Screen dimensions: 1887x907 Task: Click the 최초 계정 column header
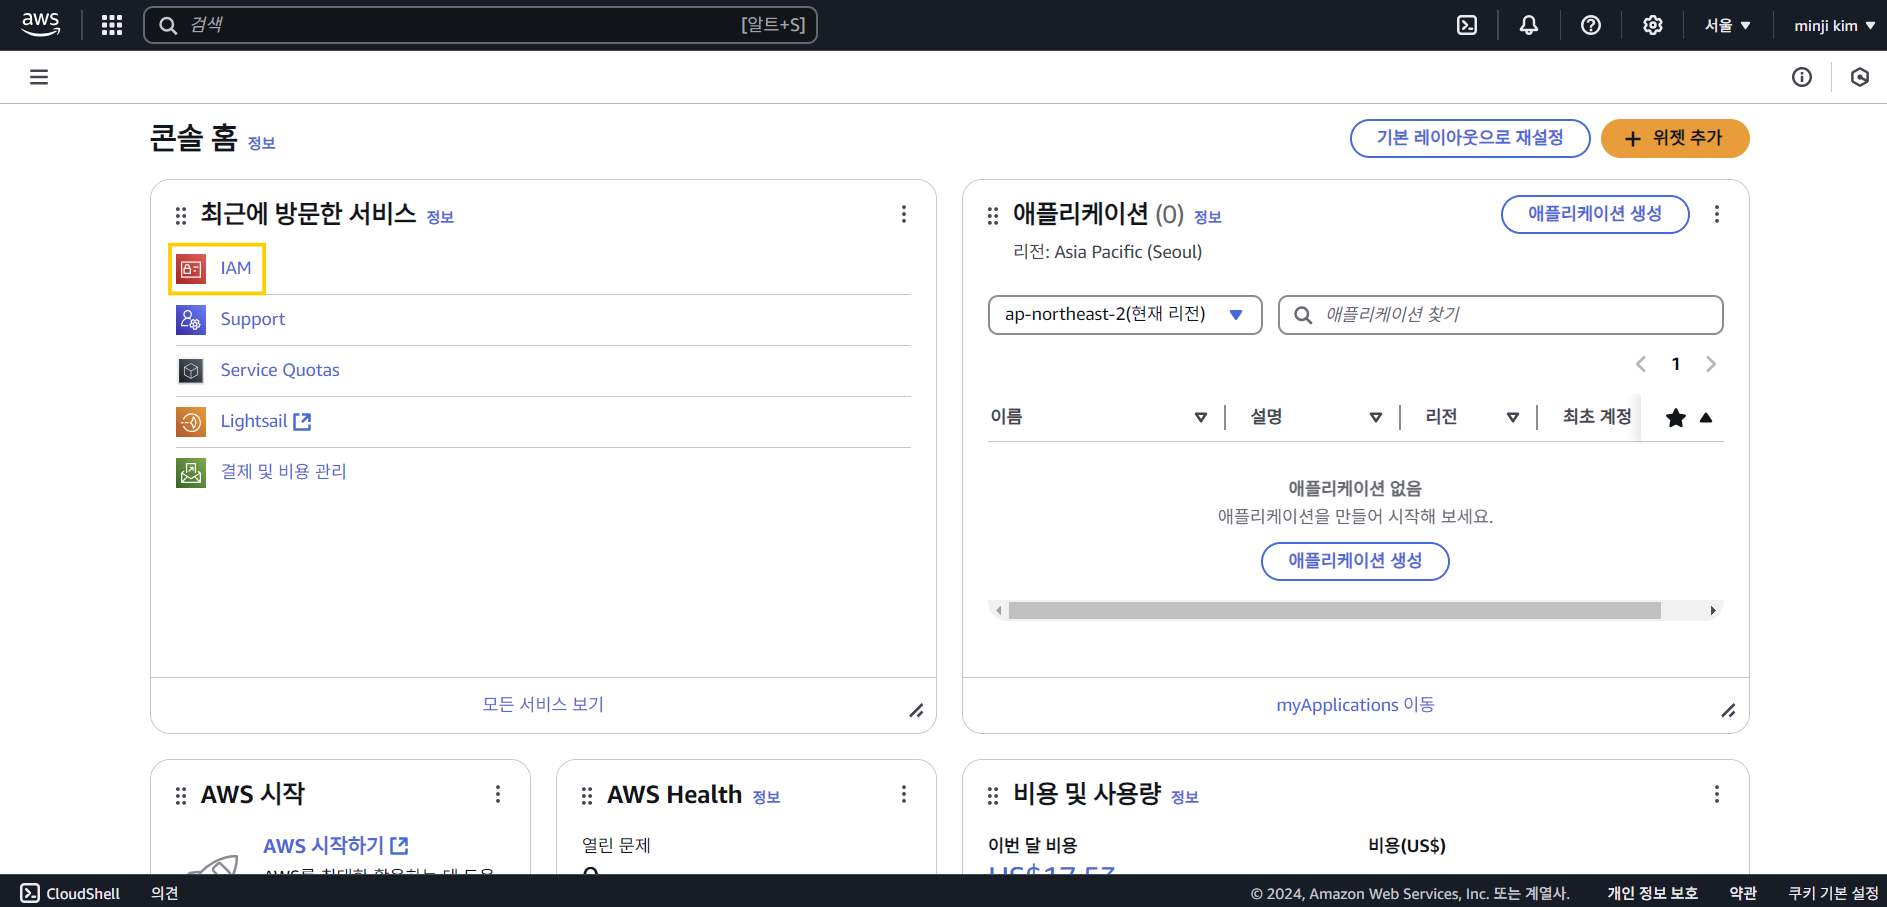click(1597, 417)
